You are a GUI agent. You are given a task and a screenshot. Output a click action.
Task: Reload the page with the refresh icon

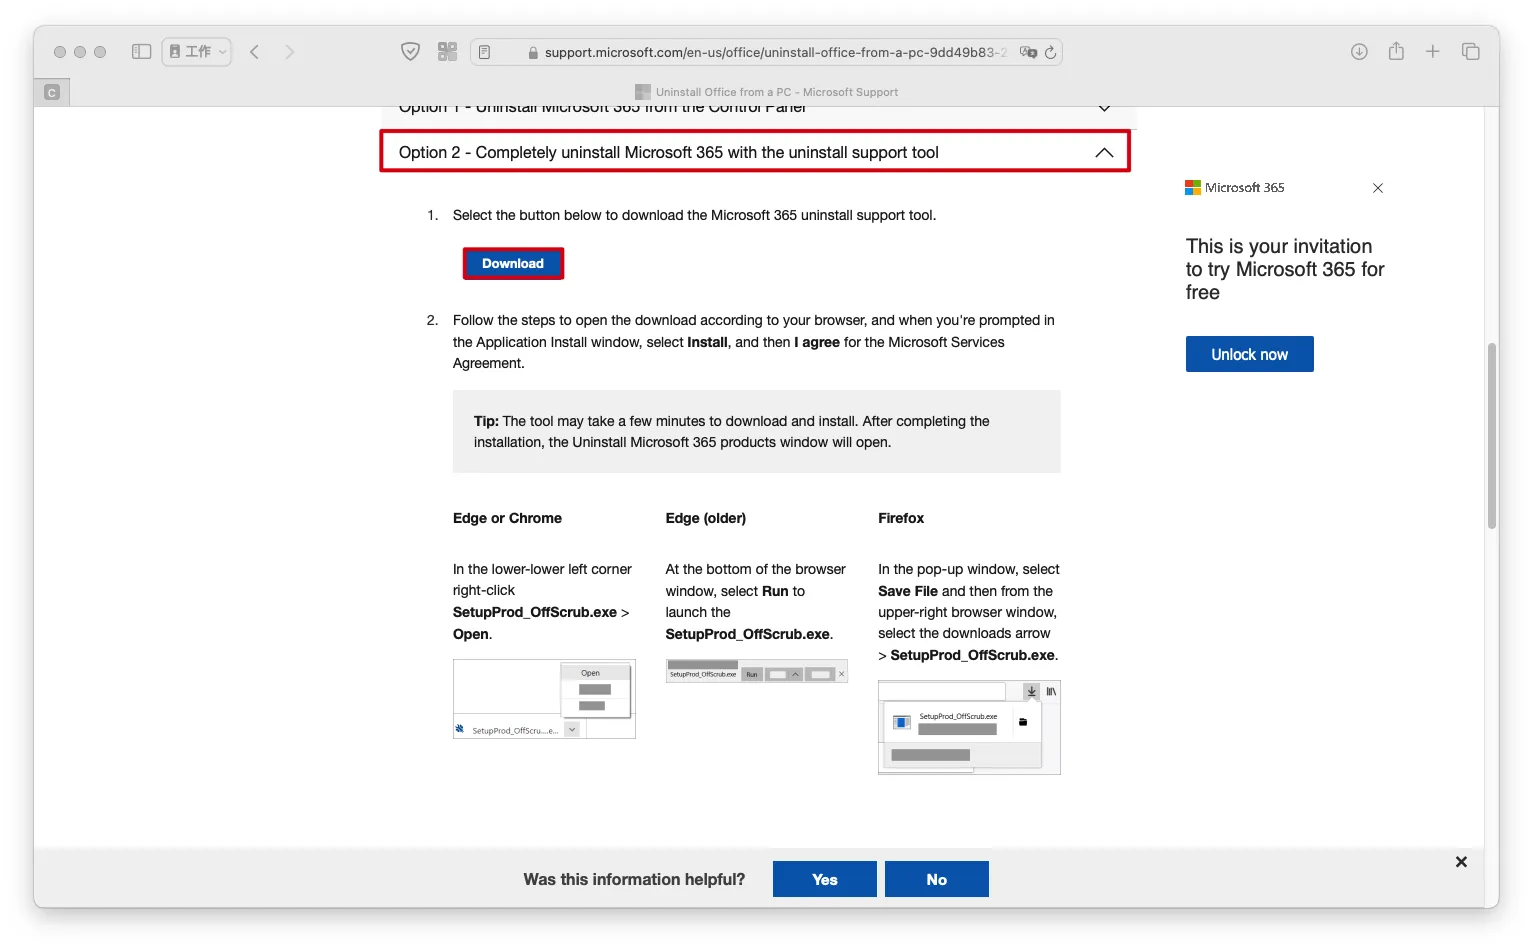(x=1050, y=52)
